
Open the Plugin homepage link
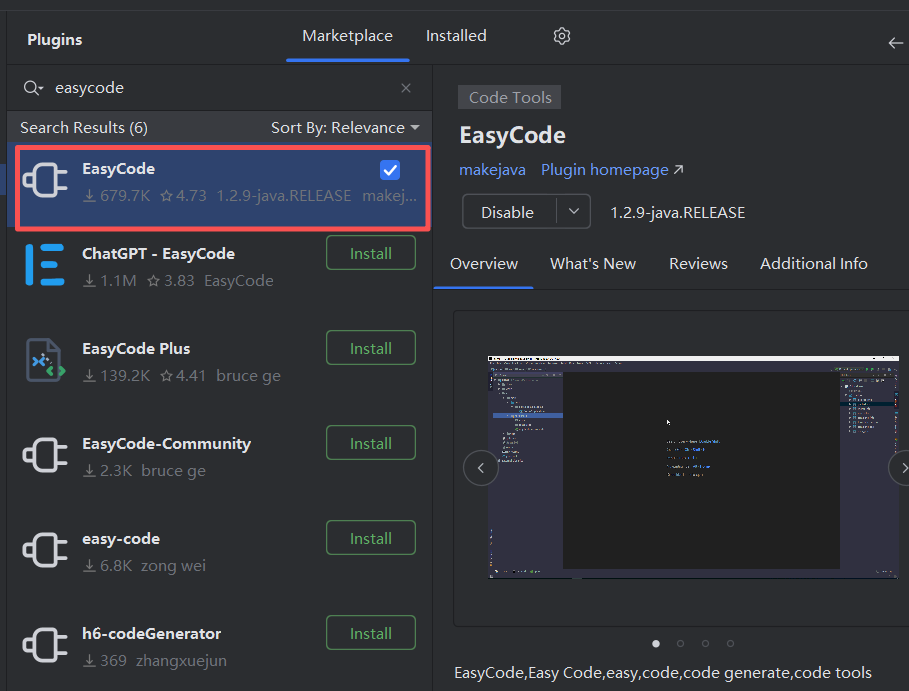coord(612,170)
